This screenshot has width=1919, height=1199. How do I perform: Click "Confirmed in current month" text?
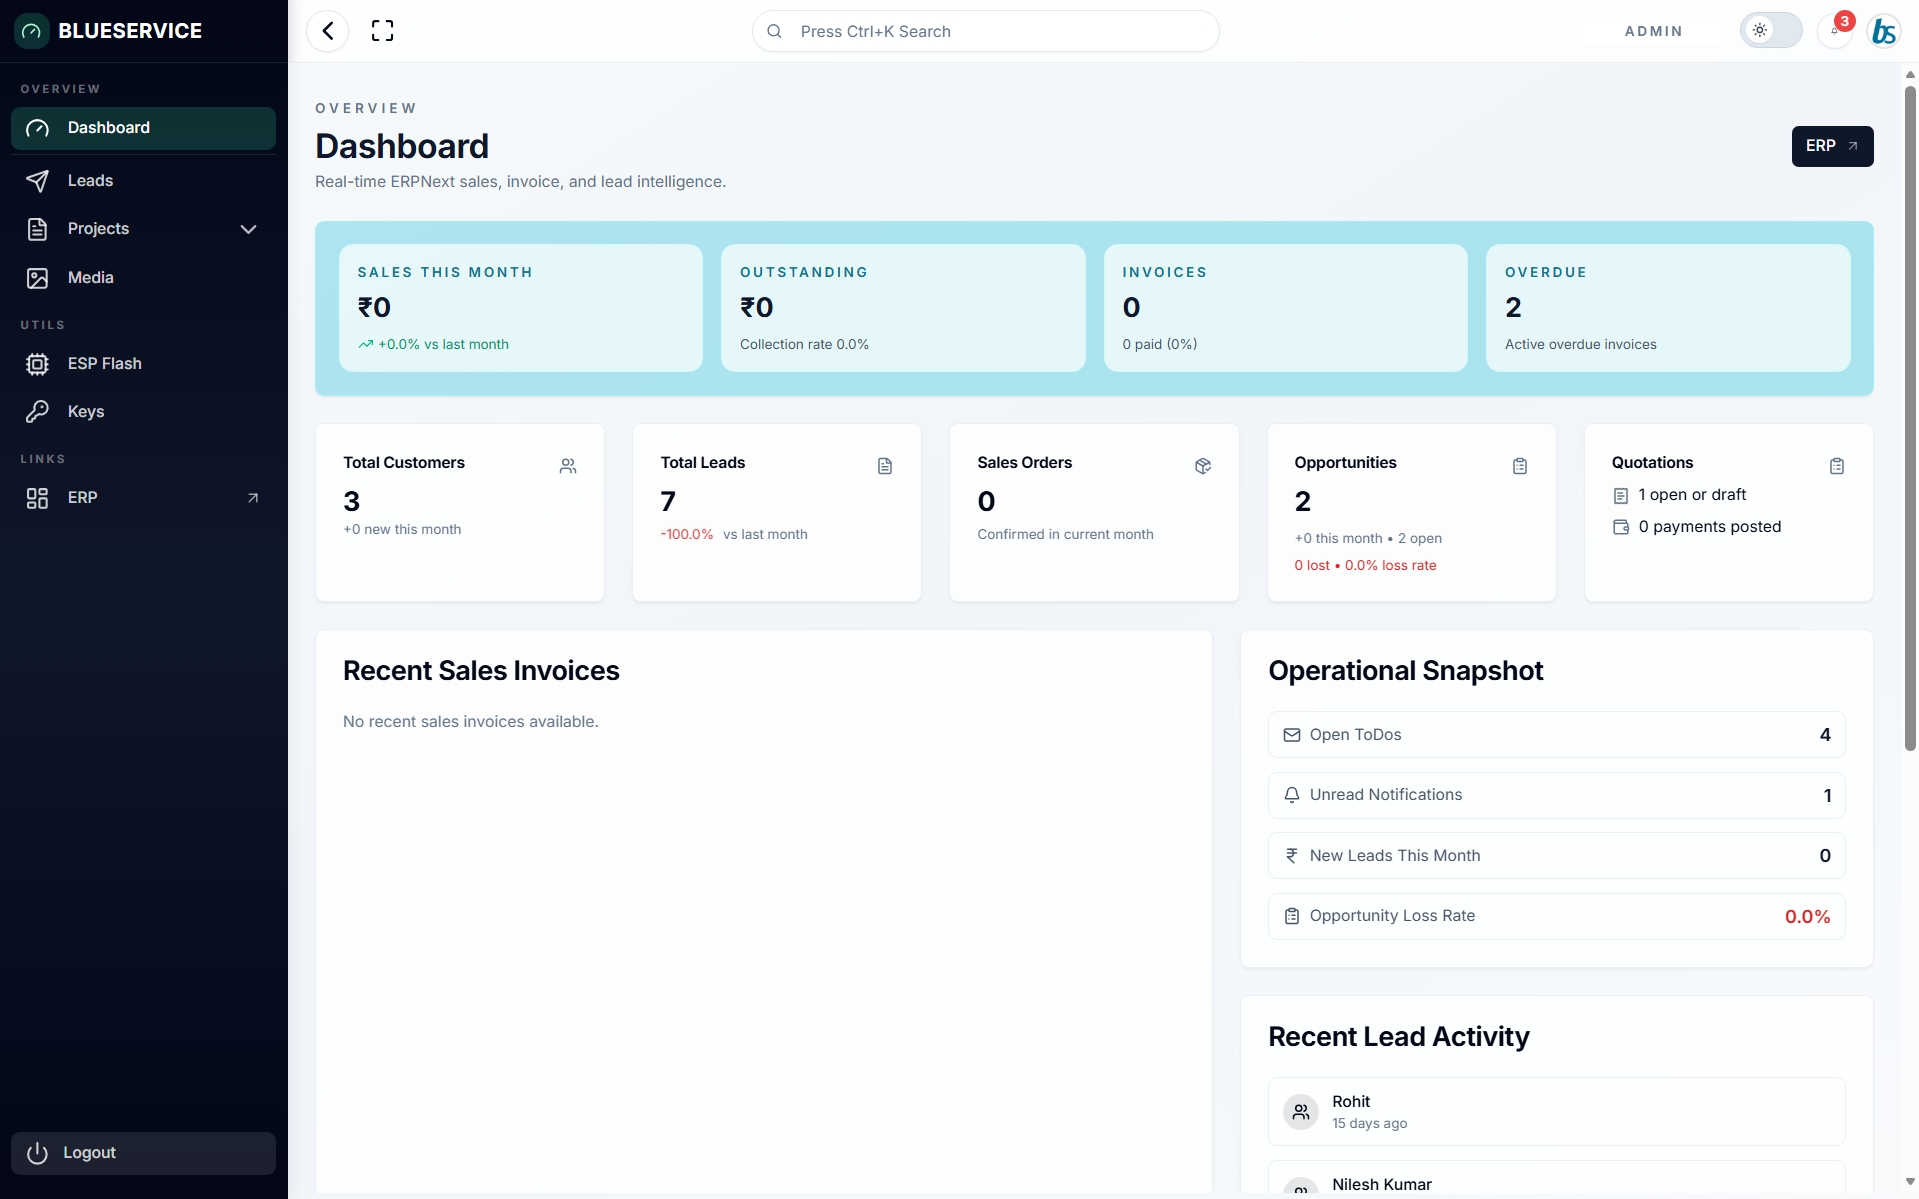1065,535
